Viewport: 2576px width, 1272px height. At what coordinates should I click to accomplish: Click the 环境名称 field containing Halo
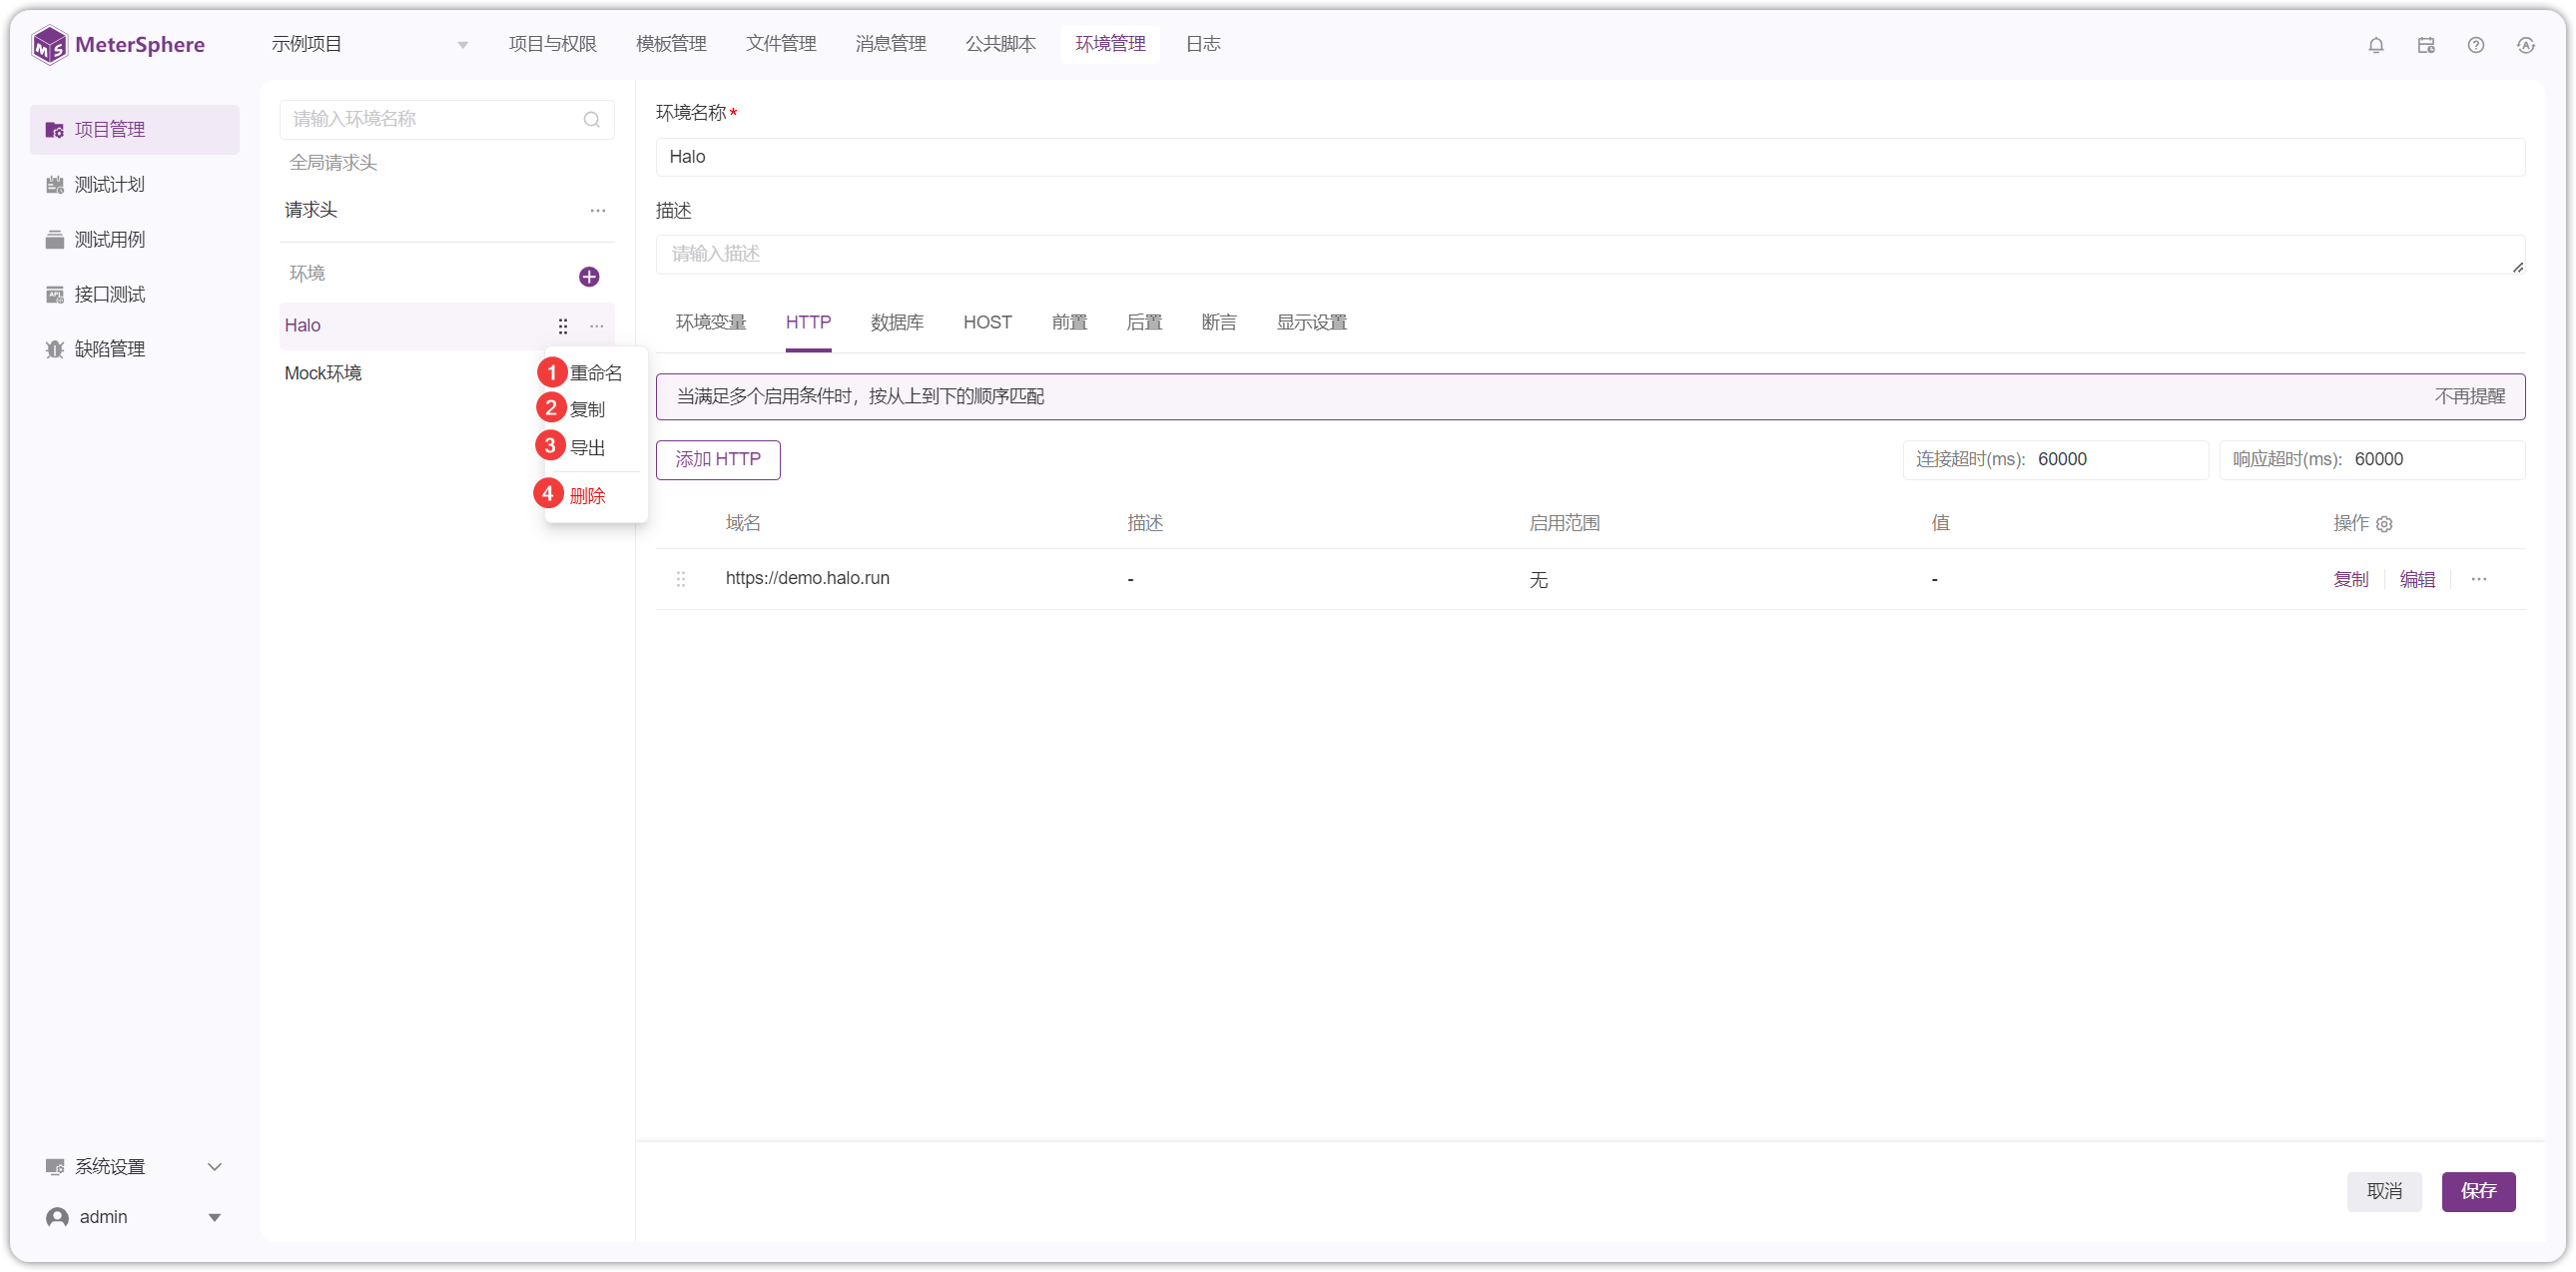[x=1590, y=157]
